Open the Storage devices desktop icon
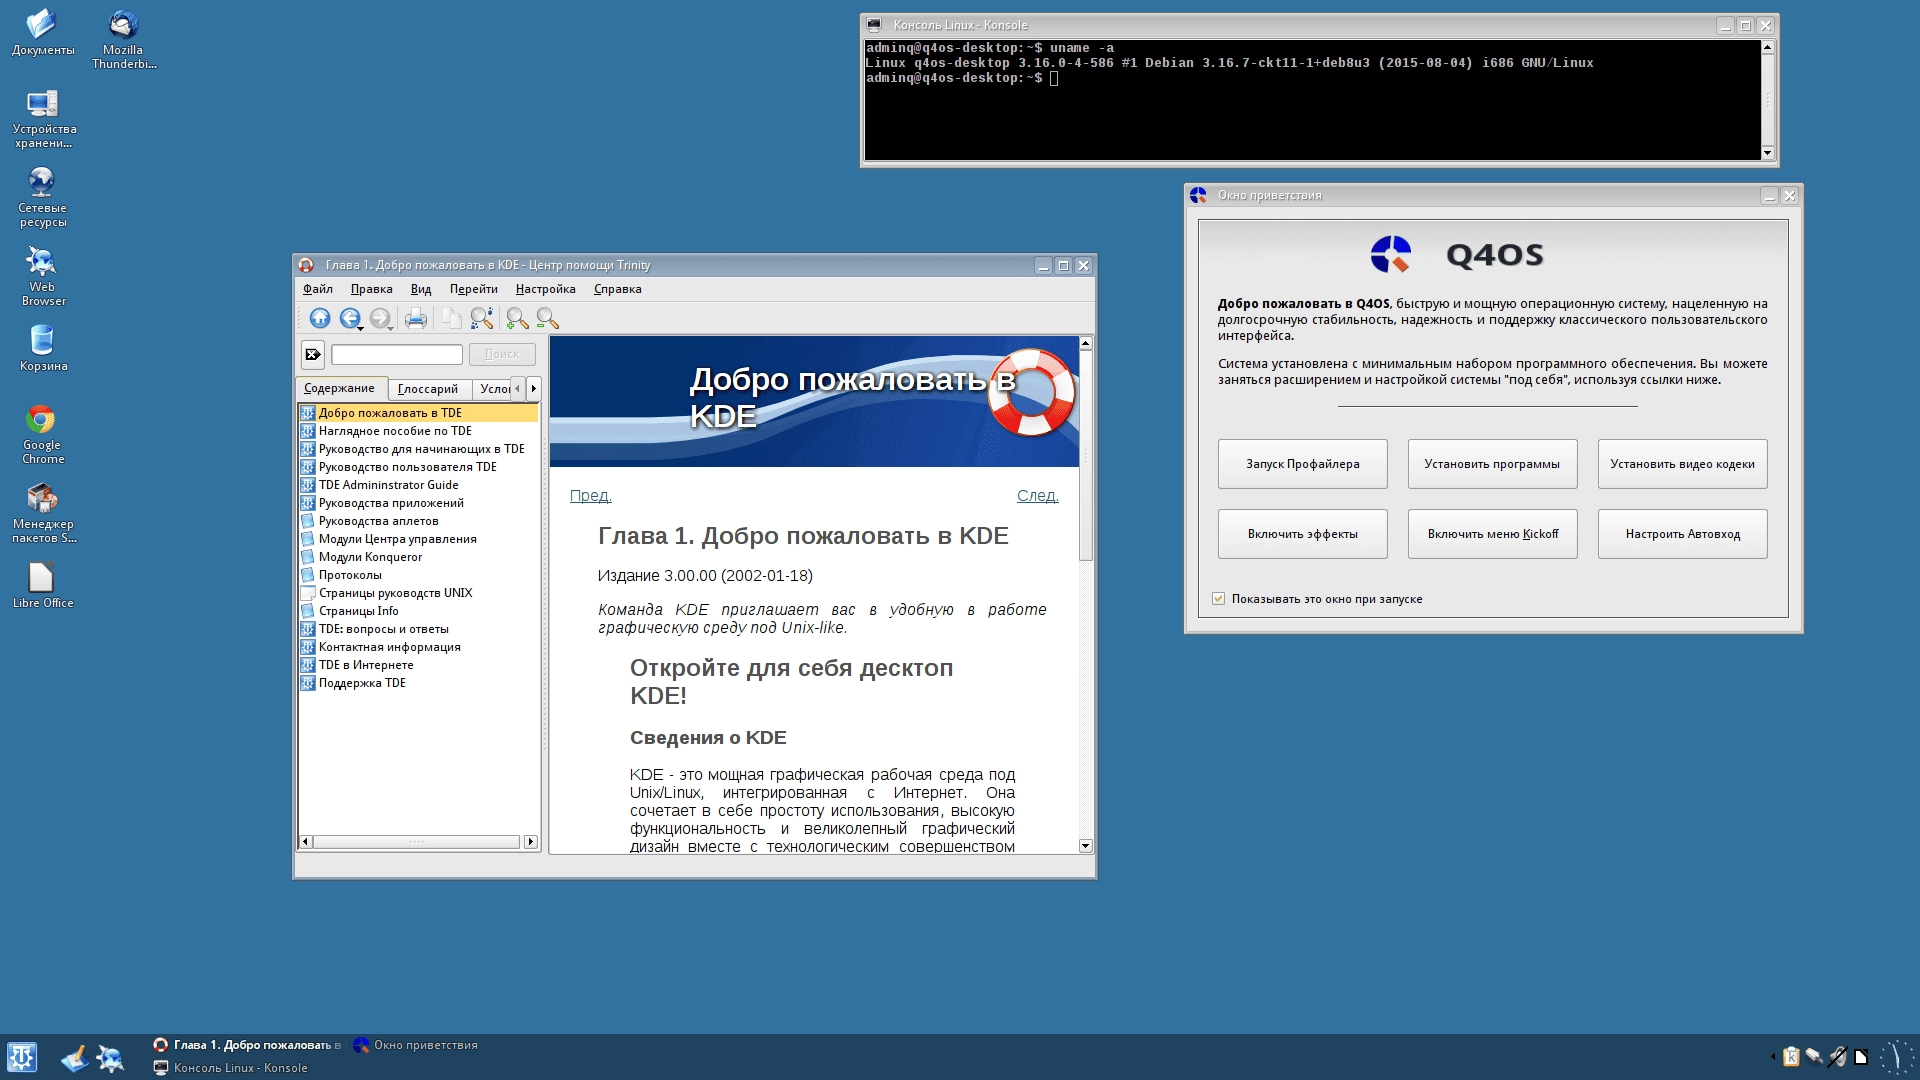Viewport: 1920px width, 1080px height. click(x=43, y=118)
